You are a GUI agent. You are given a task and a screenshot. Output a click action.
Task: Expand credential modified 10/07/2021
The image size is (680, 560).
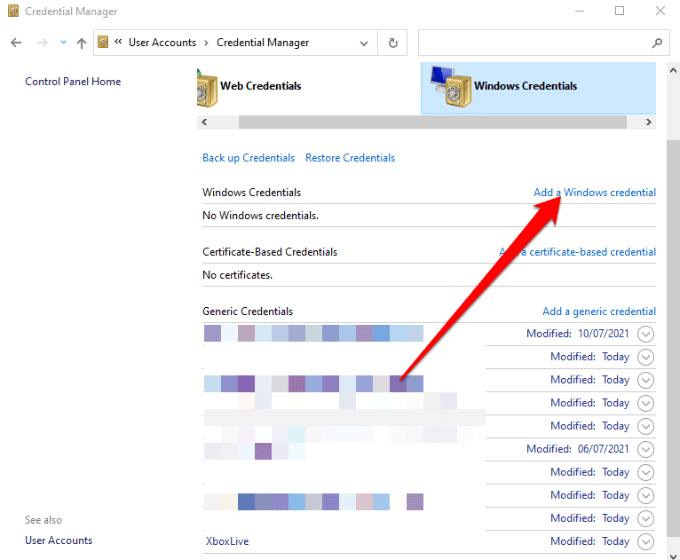coord(645,334)
